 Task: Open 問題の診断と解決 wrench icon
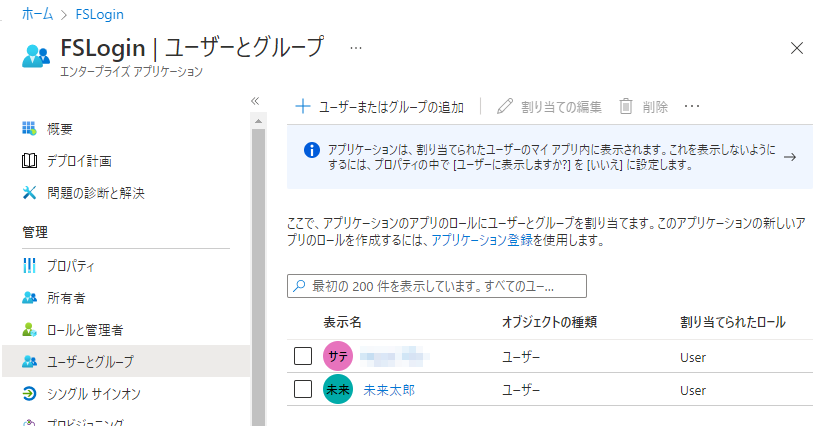coord(29,193)
